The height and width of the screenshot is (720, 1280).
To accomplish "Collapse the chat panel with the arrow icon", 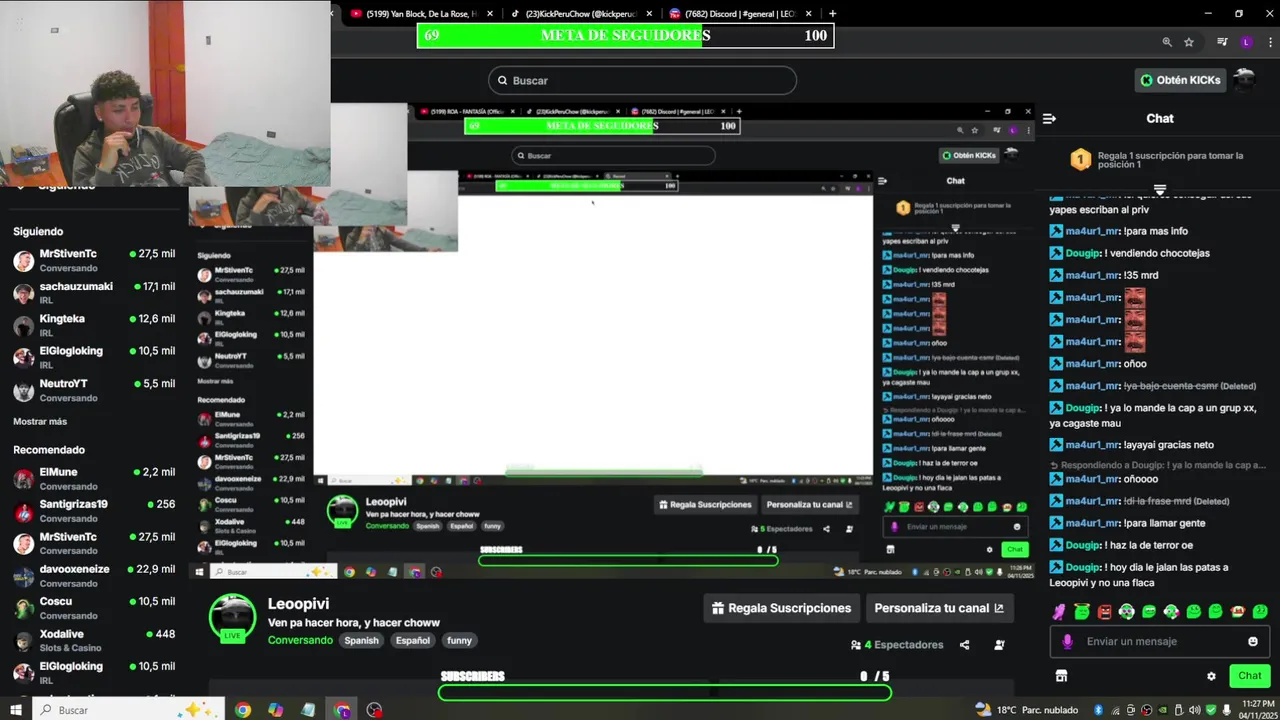I will click(1049, 118).
